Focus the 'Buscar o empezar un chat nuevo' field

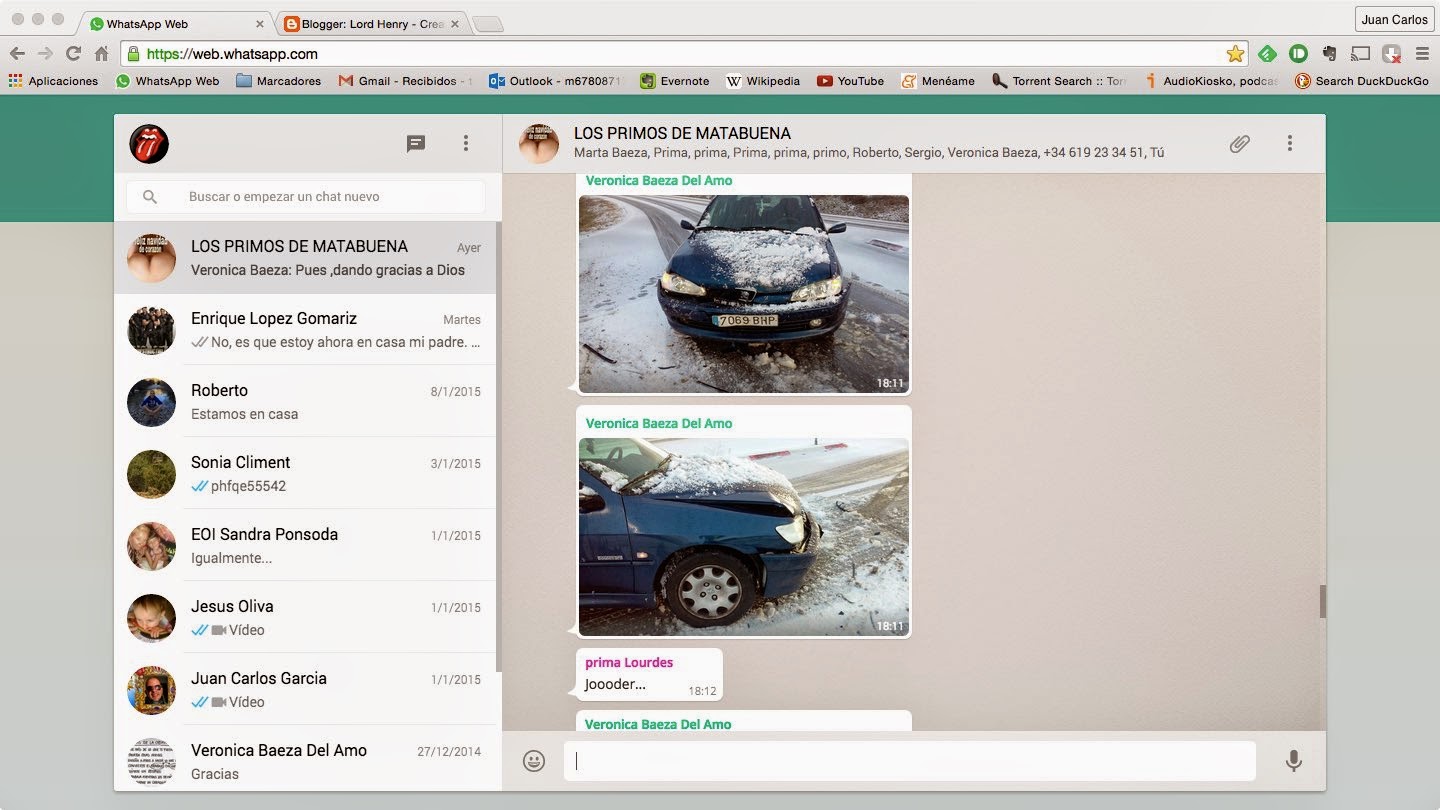coord(306,197)
